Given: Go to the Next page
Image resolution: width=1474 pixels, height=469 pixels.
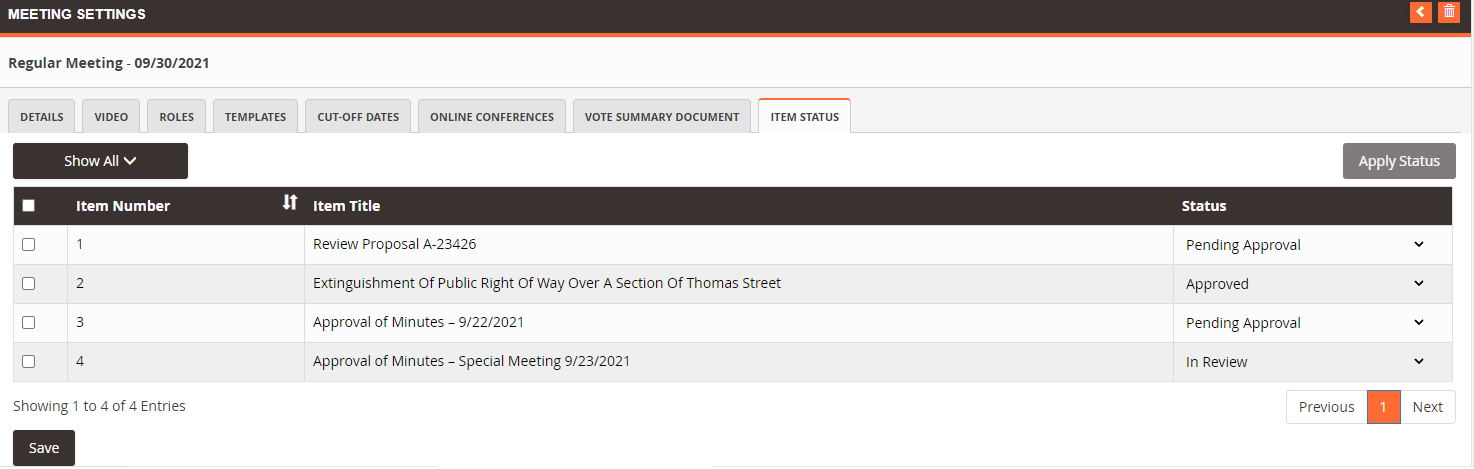Looking at the screenshot, I should point(1428,407).
